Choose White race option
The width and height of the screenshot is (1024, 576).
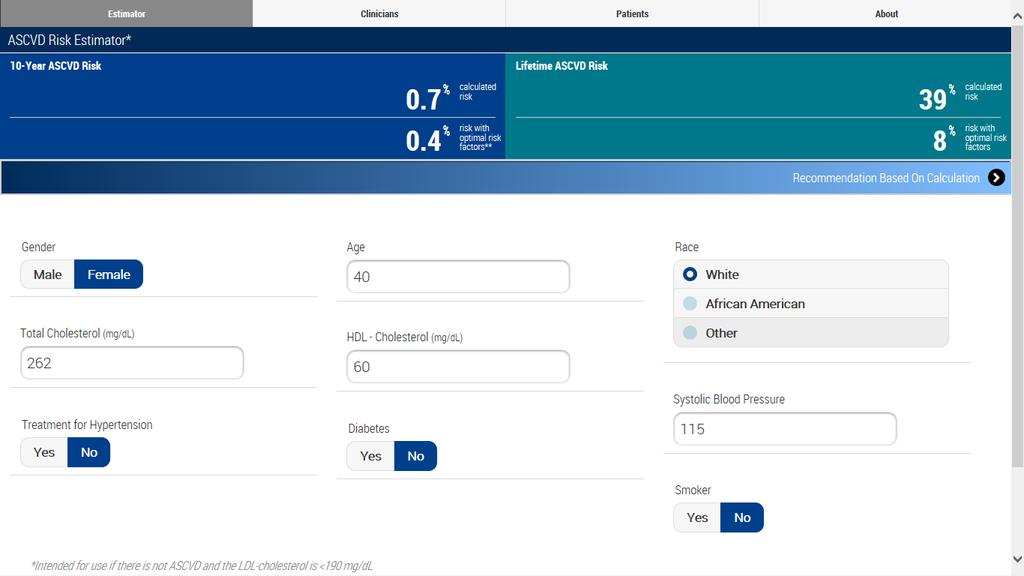[x=810, y=274]
